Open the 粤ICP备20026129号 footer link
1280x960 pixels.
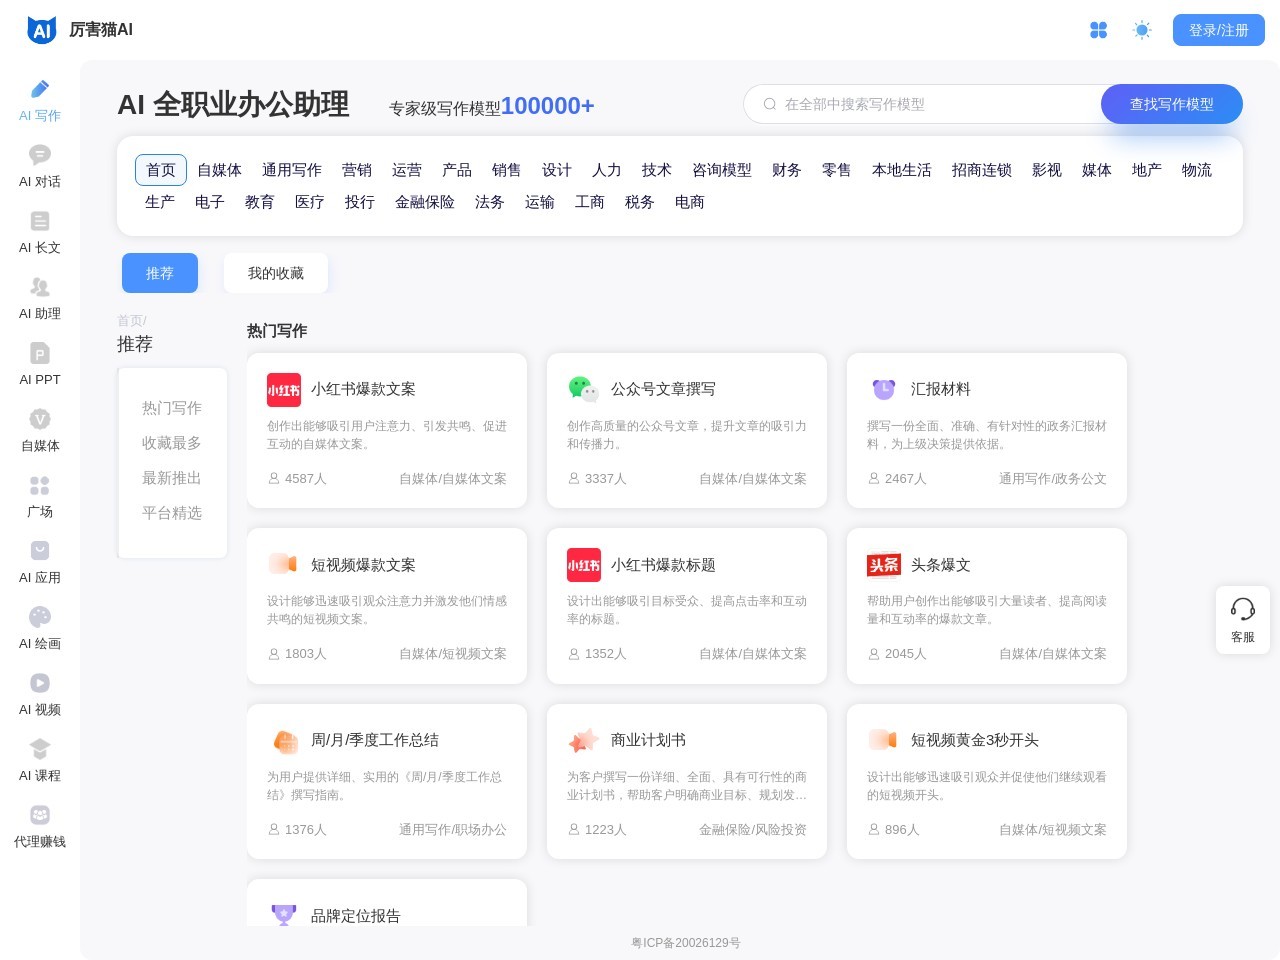(x=686, y=943)
